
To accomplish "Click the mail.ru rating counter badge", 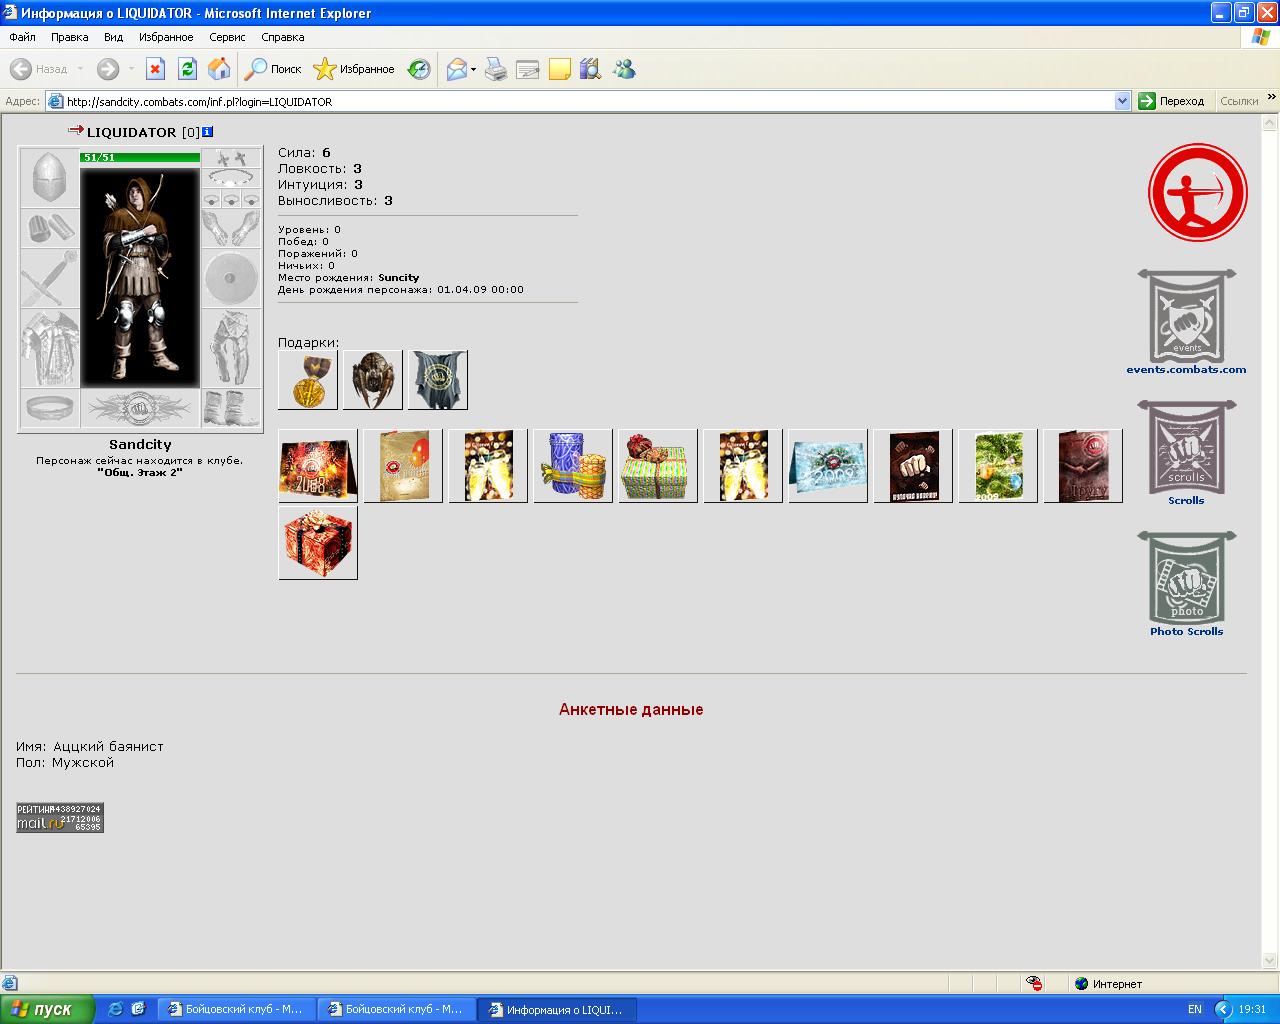I will click(60, 817).
